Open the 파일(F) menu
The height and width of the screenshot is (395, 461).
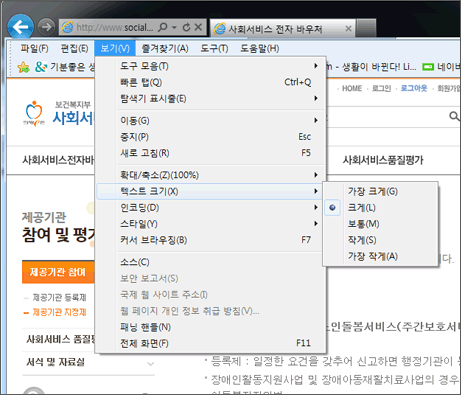(x=34, y=49)
